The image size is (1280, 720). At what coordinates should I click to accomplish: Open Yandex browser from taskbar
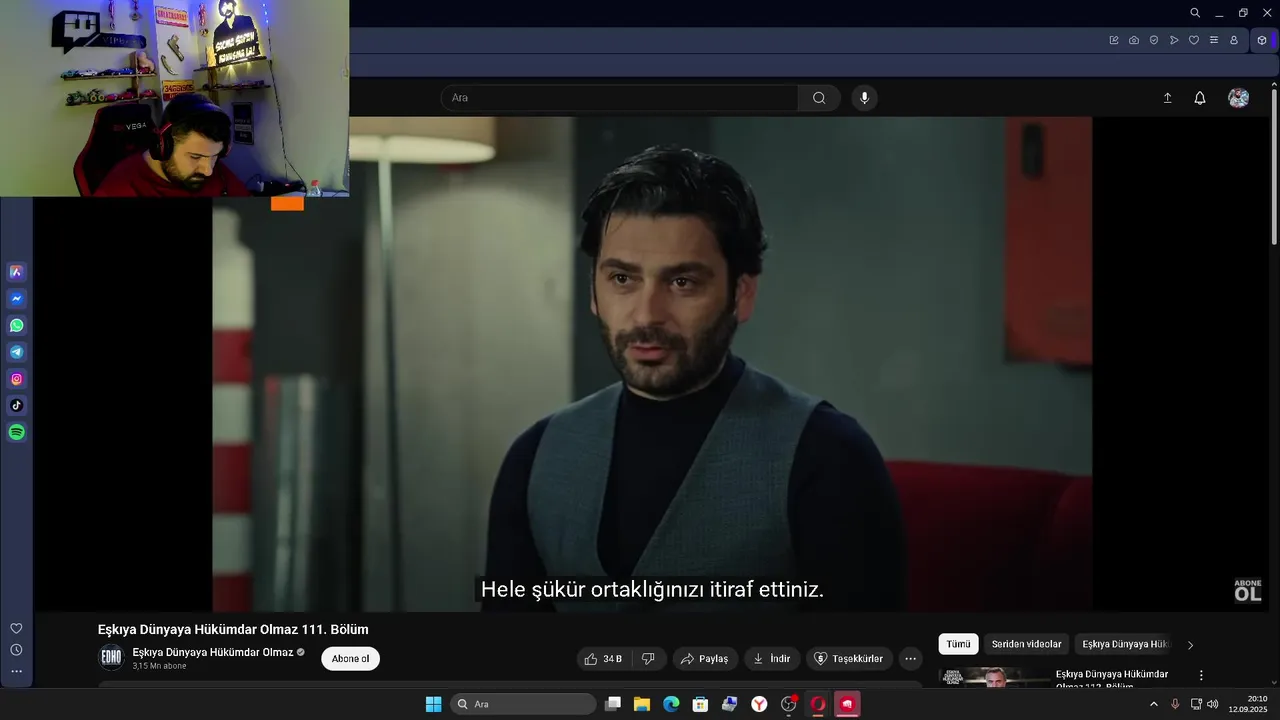click(759, 704)
